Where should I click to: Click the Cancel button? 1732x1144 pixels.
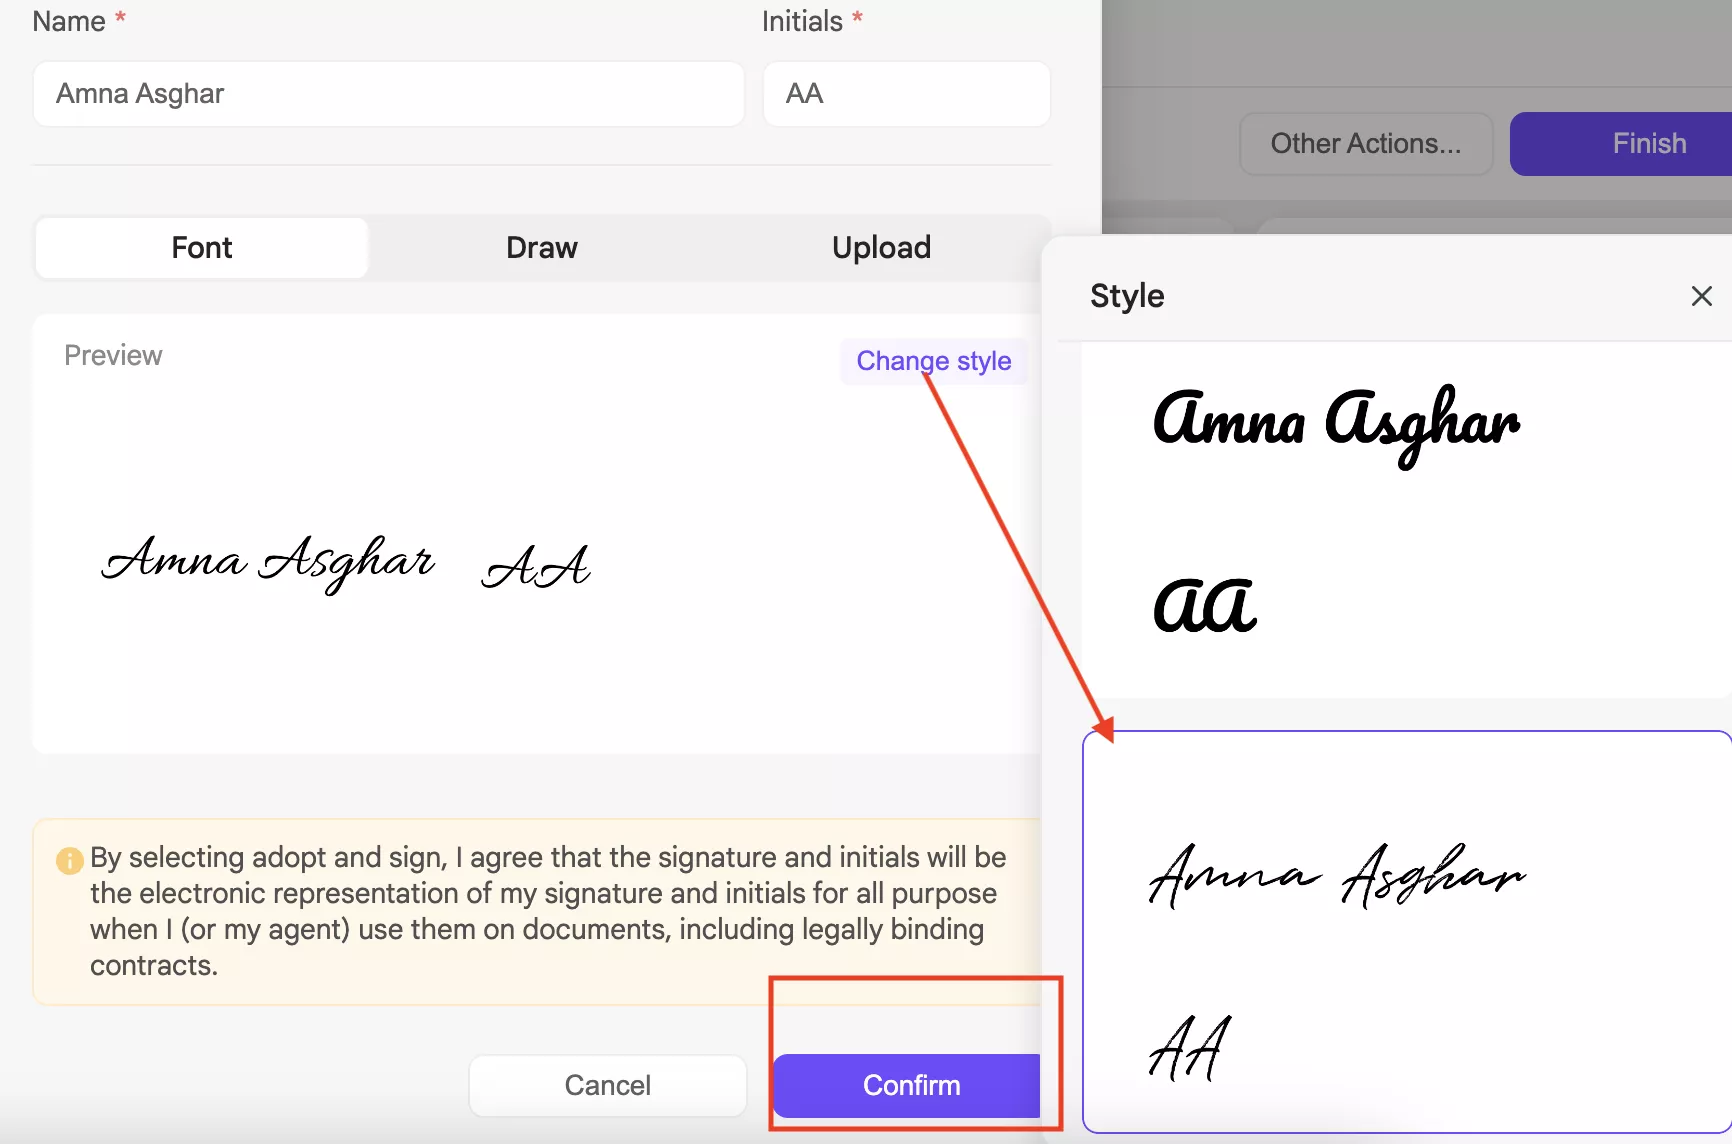(607, 1086)
